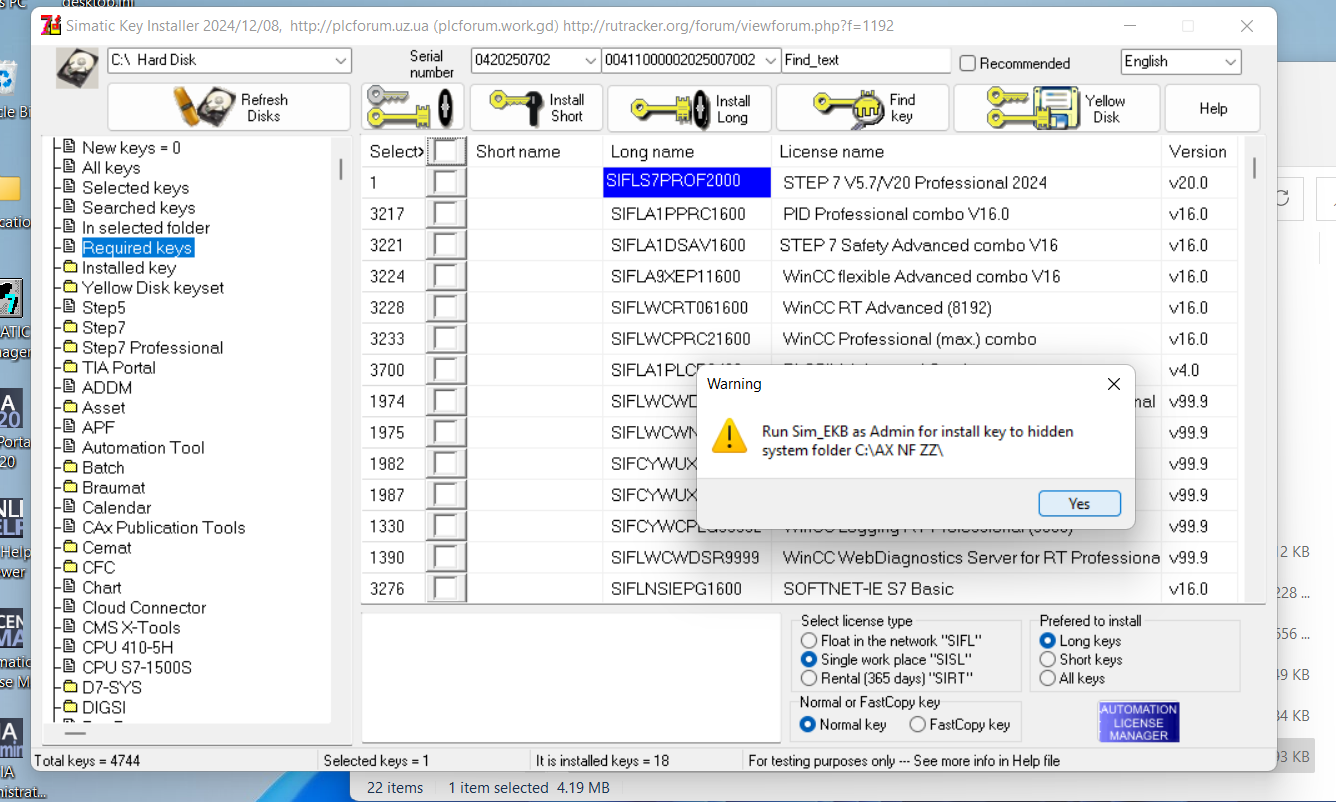1336x802 pixels.
Task: Open the DIGSI folder in the tree
Action: pyautogui.click(x=104, y=708)
